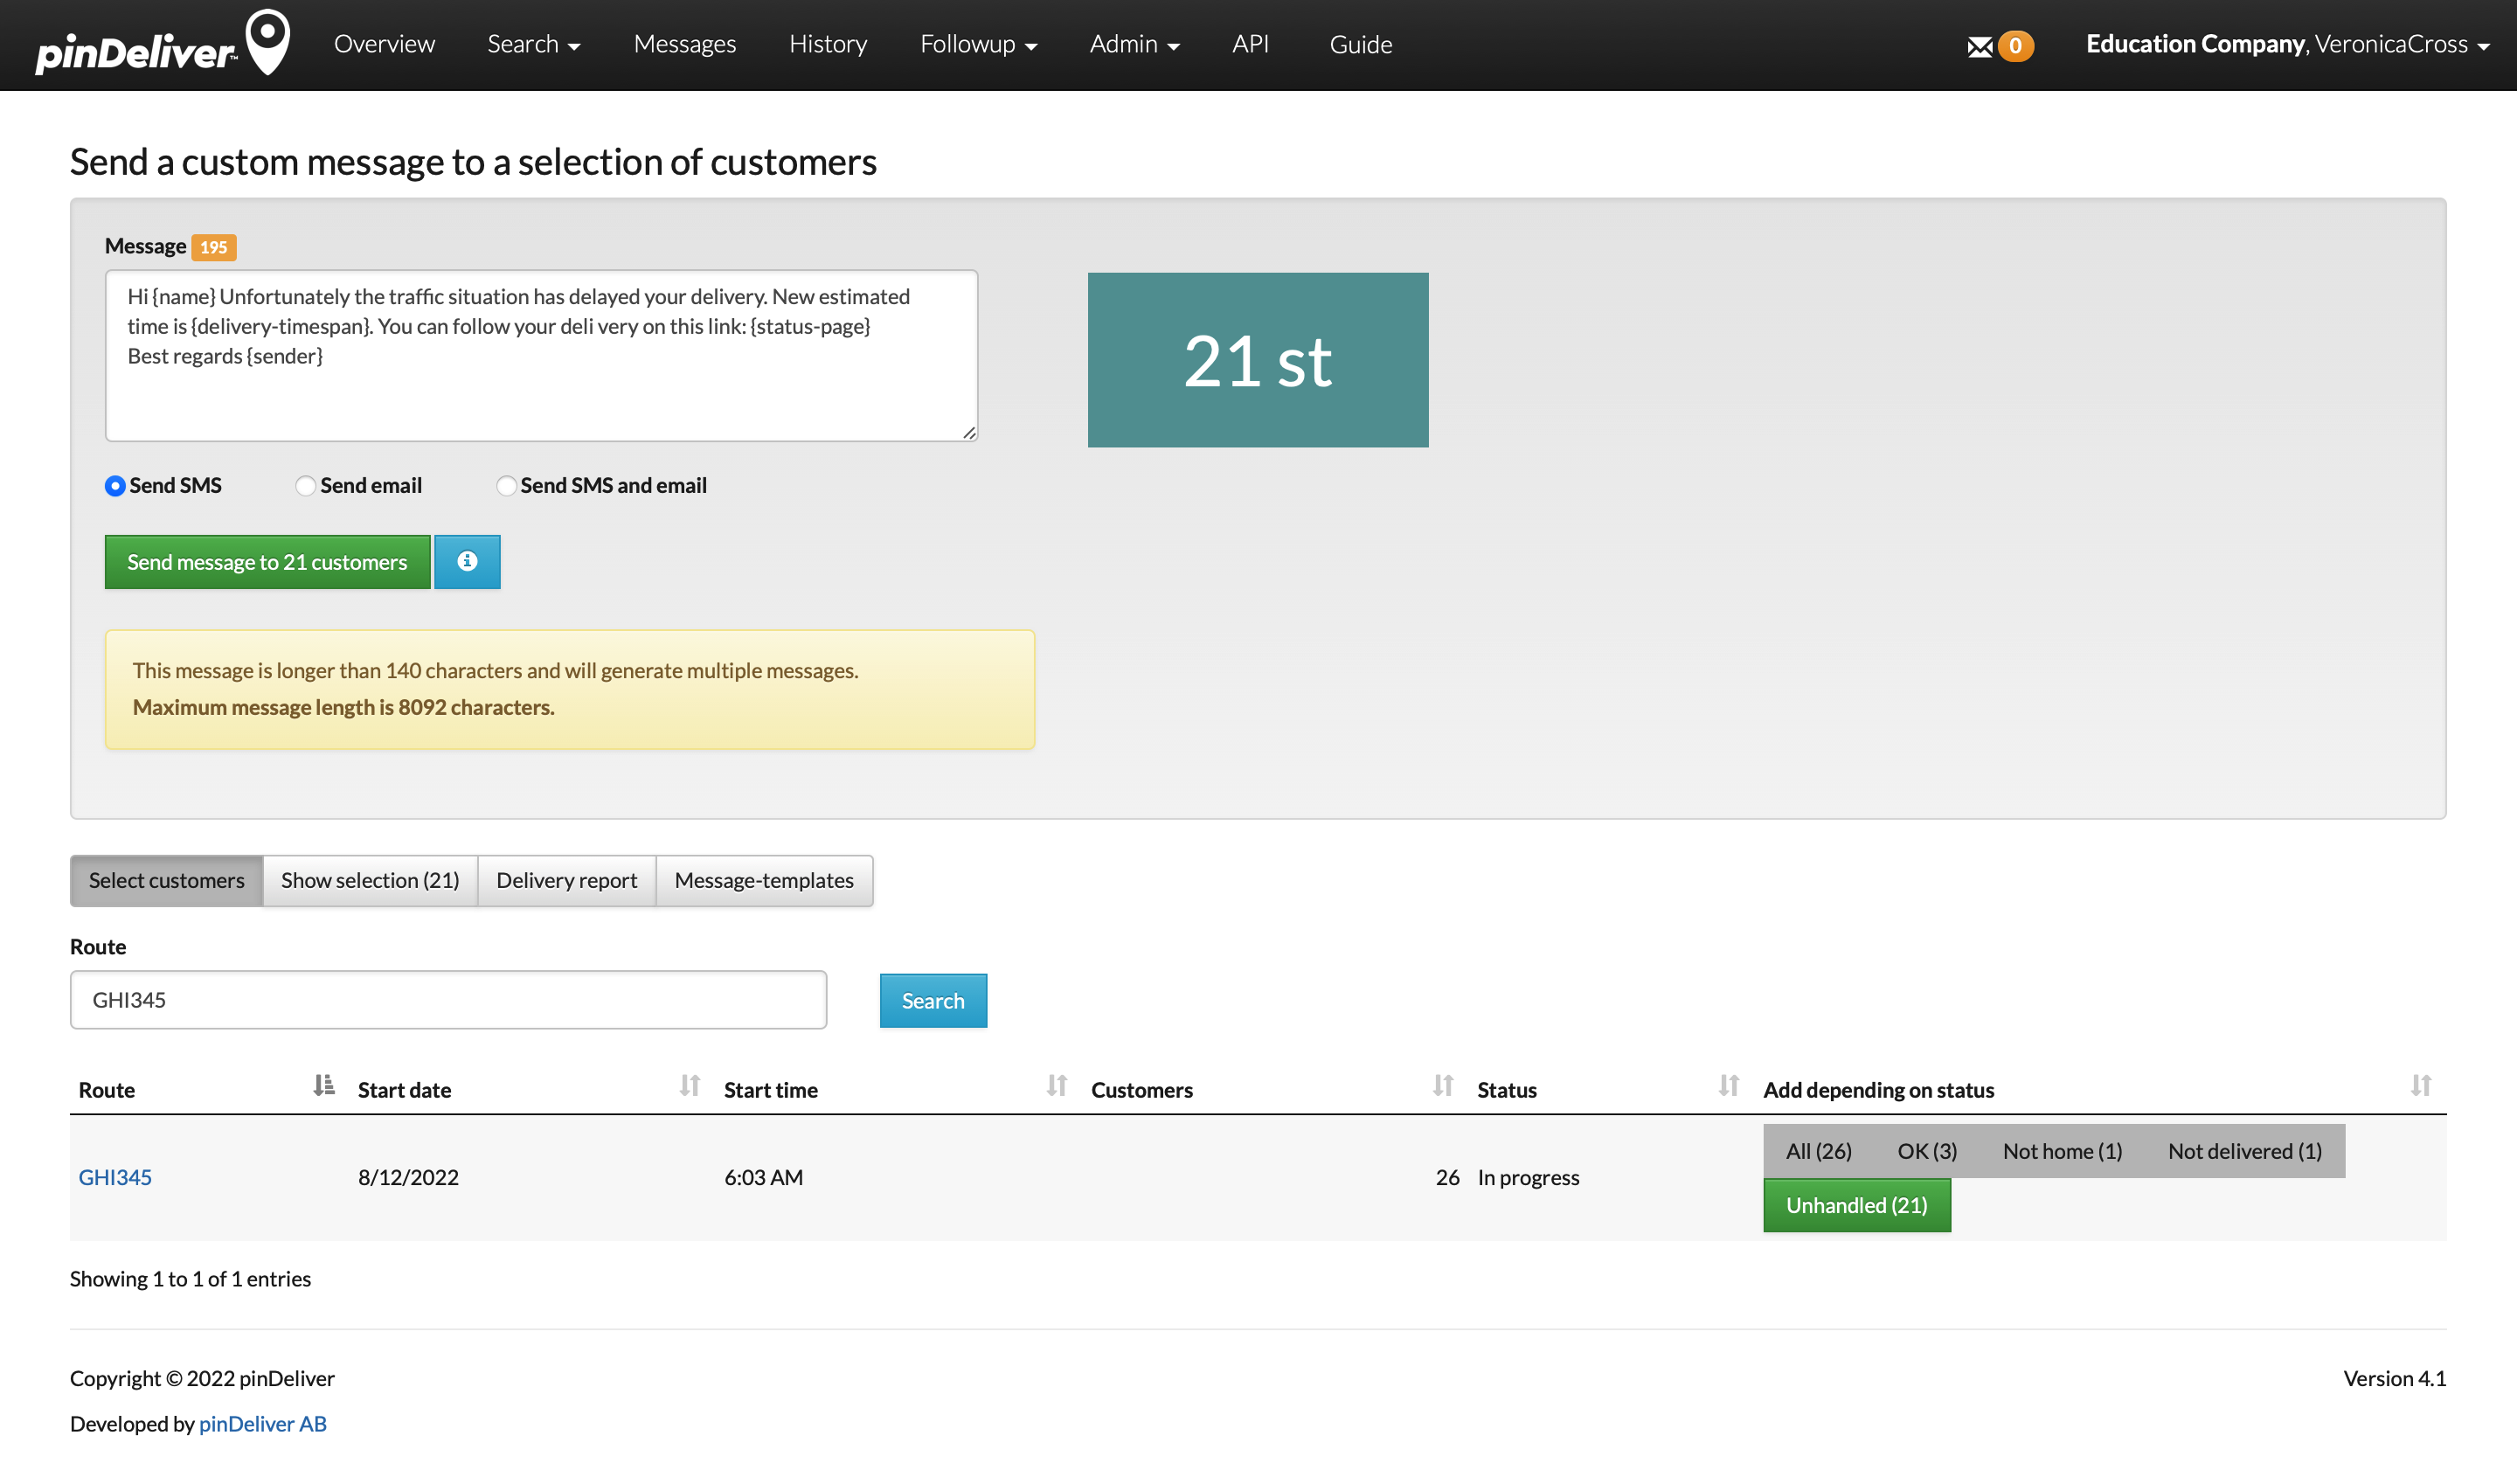Image resolution: width=2517 pixels, height=1484 pixels.
Task: Sort by Route column arrow icon
Action: tap(323, 1086)
